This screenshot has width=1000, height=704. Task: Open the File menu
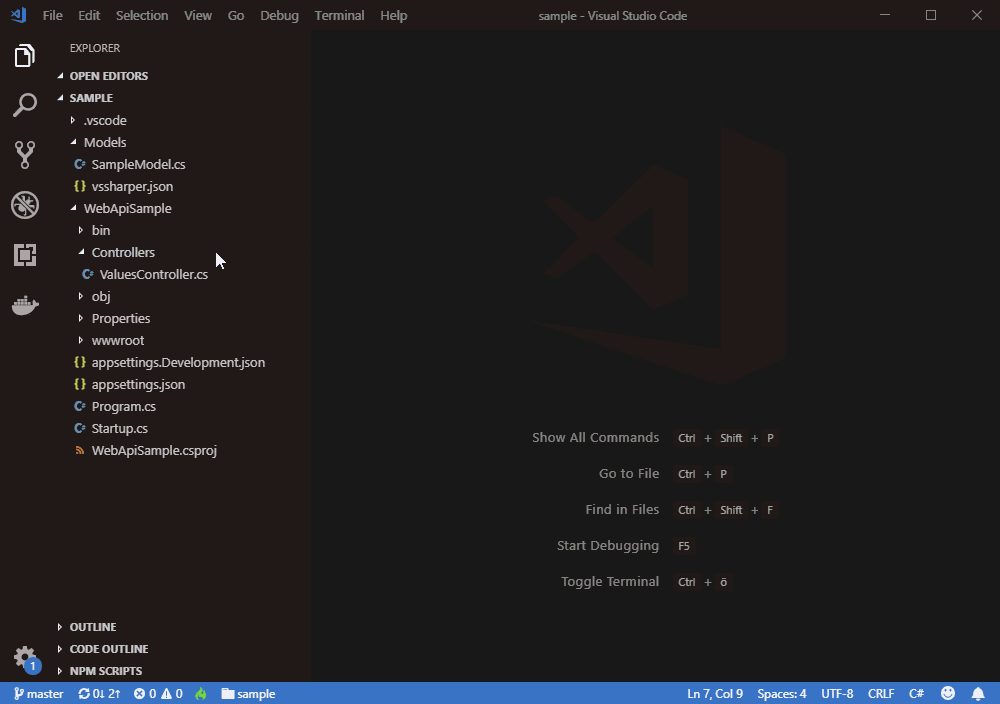pyautogui.click(x=52, y=15)
